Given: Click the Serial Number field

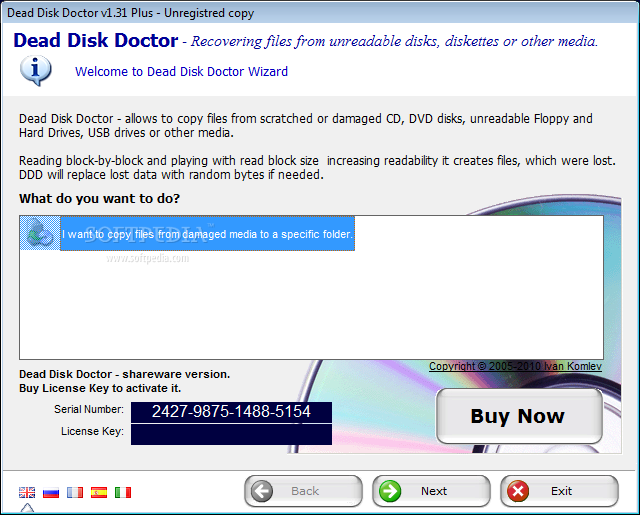Looking at the screenshot, I should [231, 412].
